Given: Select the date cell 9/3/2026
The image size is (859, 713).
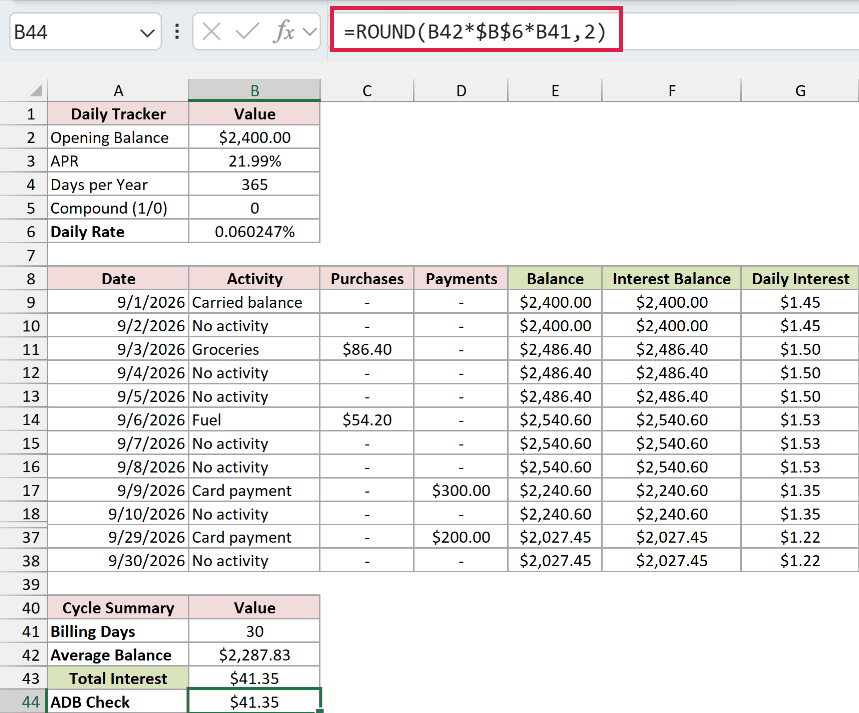Looking at the screenshot, I should (118, 350).
